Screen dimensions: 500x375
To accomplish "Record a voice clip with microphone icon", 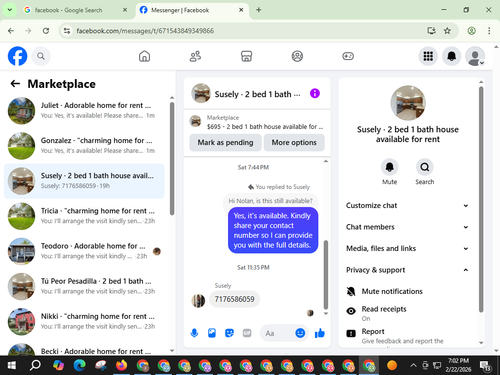I will pos(194,333).
